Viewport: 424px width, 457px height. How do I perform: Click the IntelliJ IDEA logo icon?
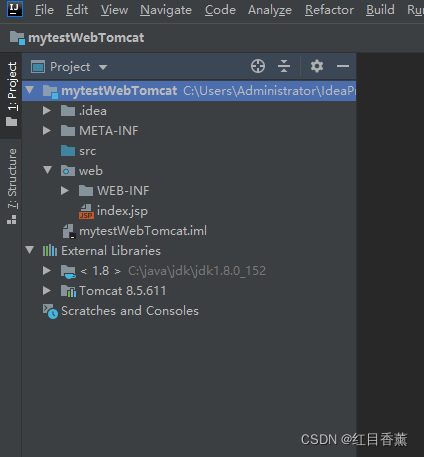[x=15, y=9]
